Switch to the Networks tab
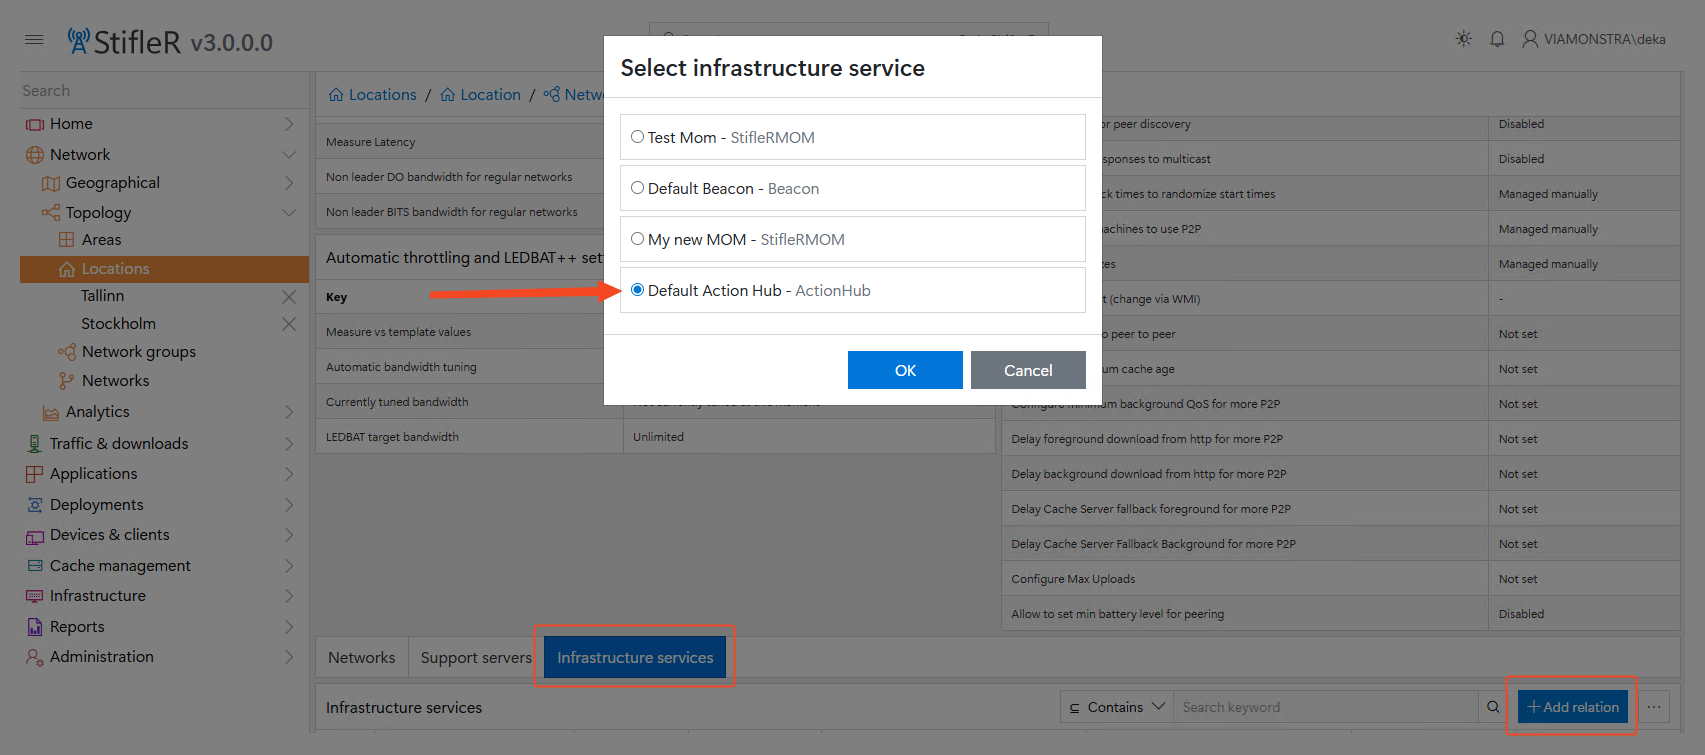The width and height of the screenshot is (1705, 755). tap(362, 658)
